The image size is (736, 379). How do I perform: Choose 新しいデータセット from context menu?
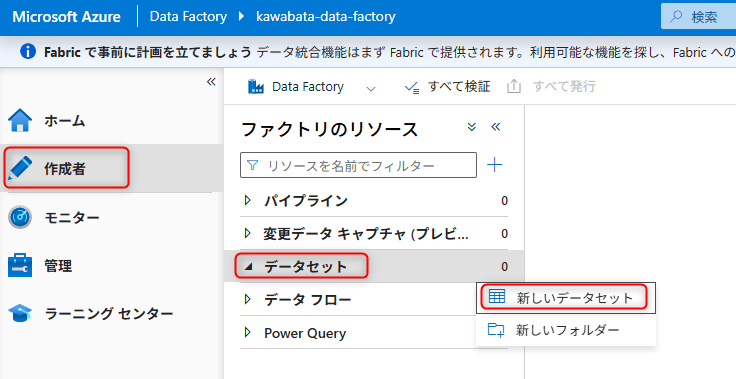tap(566, 298)
